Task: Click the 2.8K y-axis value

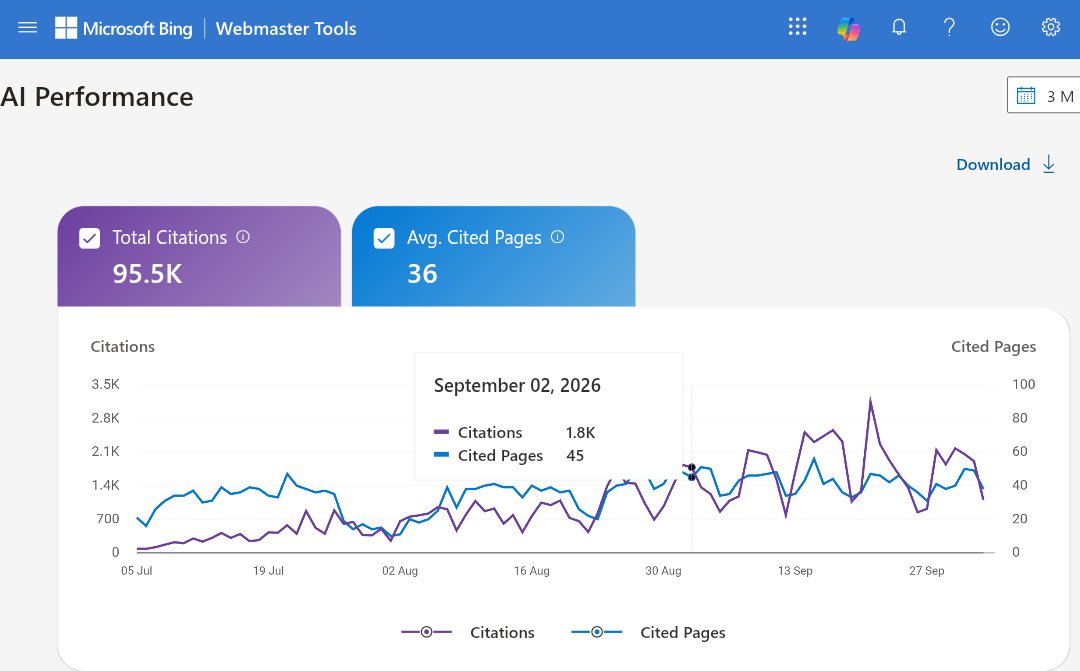Action: click(105, 417)
